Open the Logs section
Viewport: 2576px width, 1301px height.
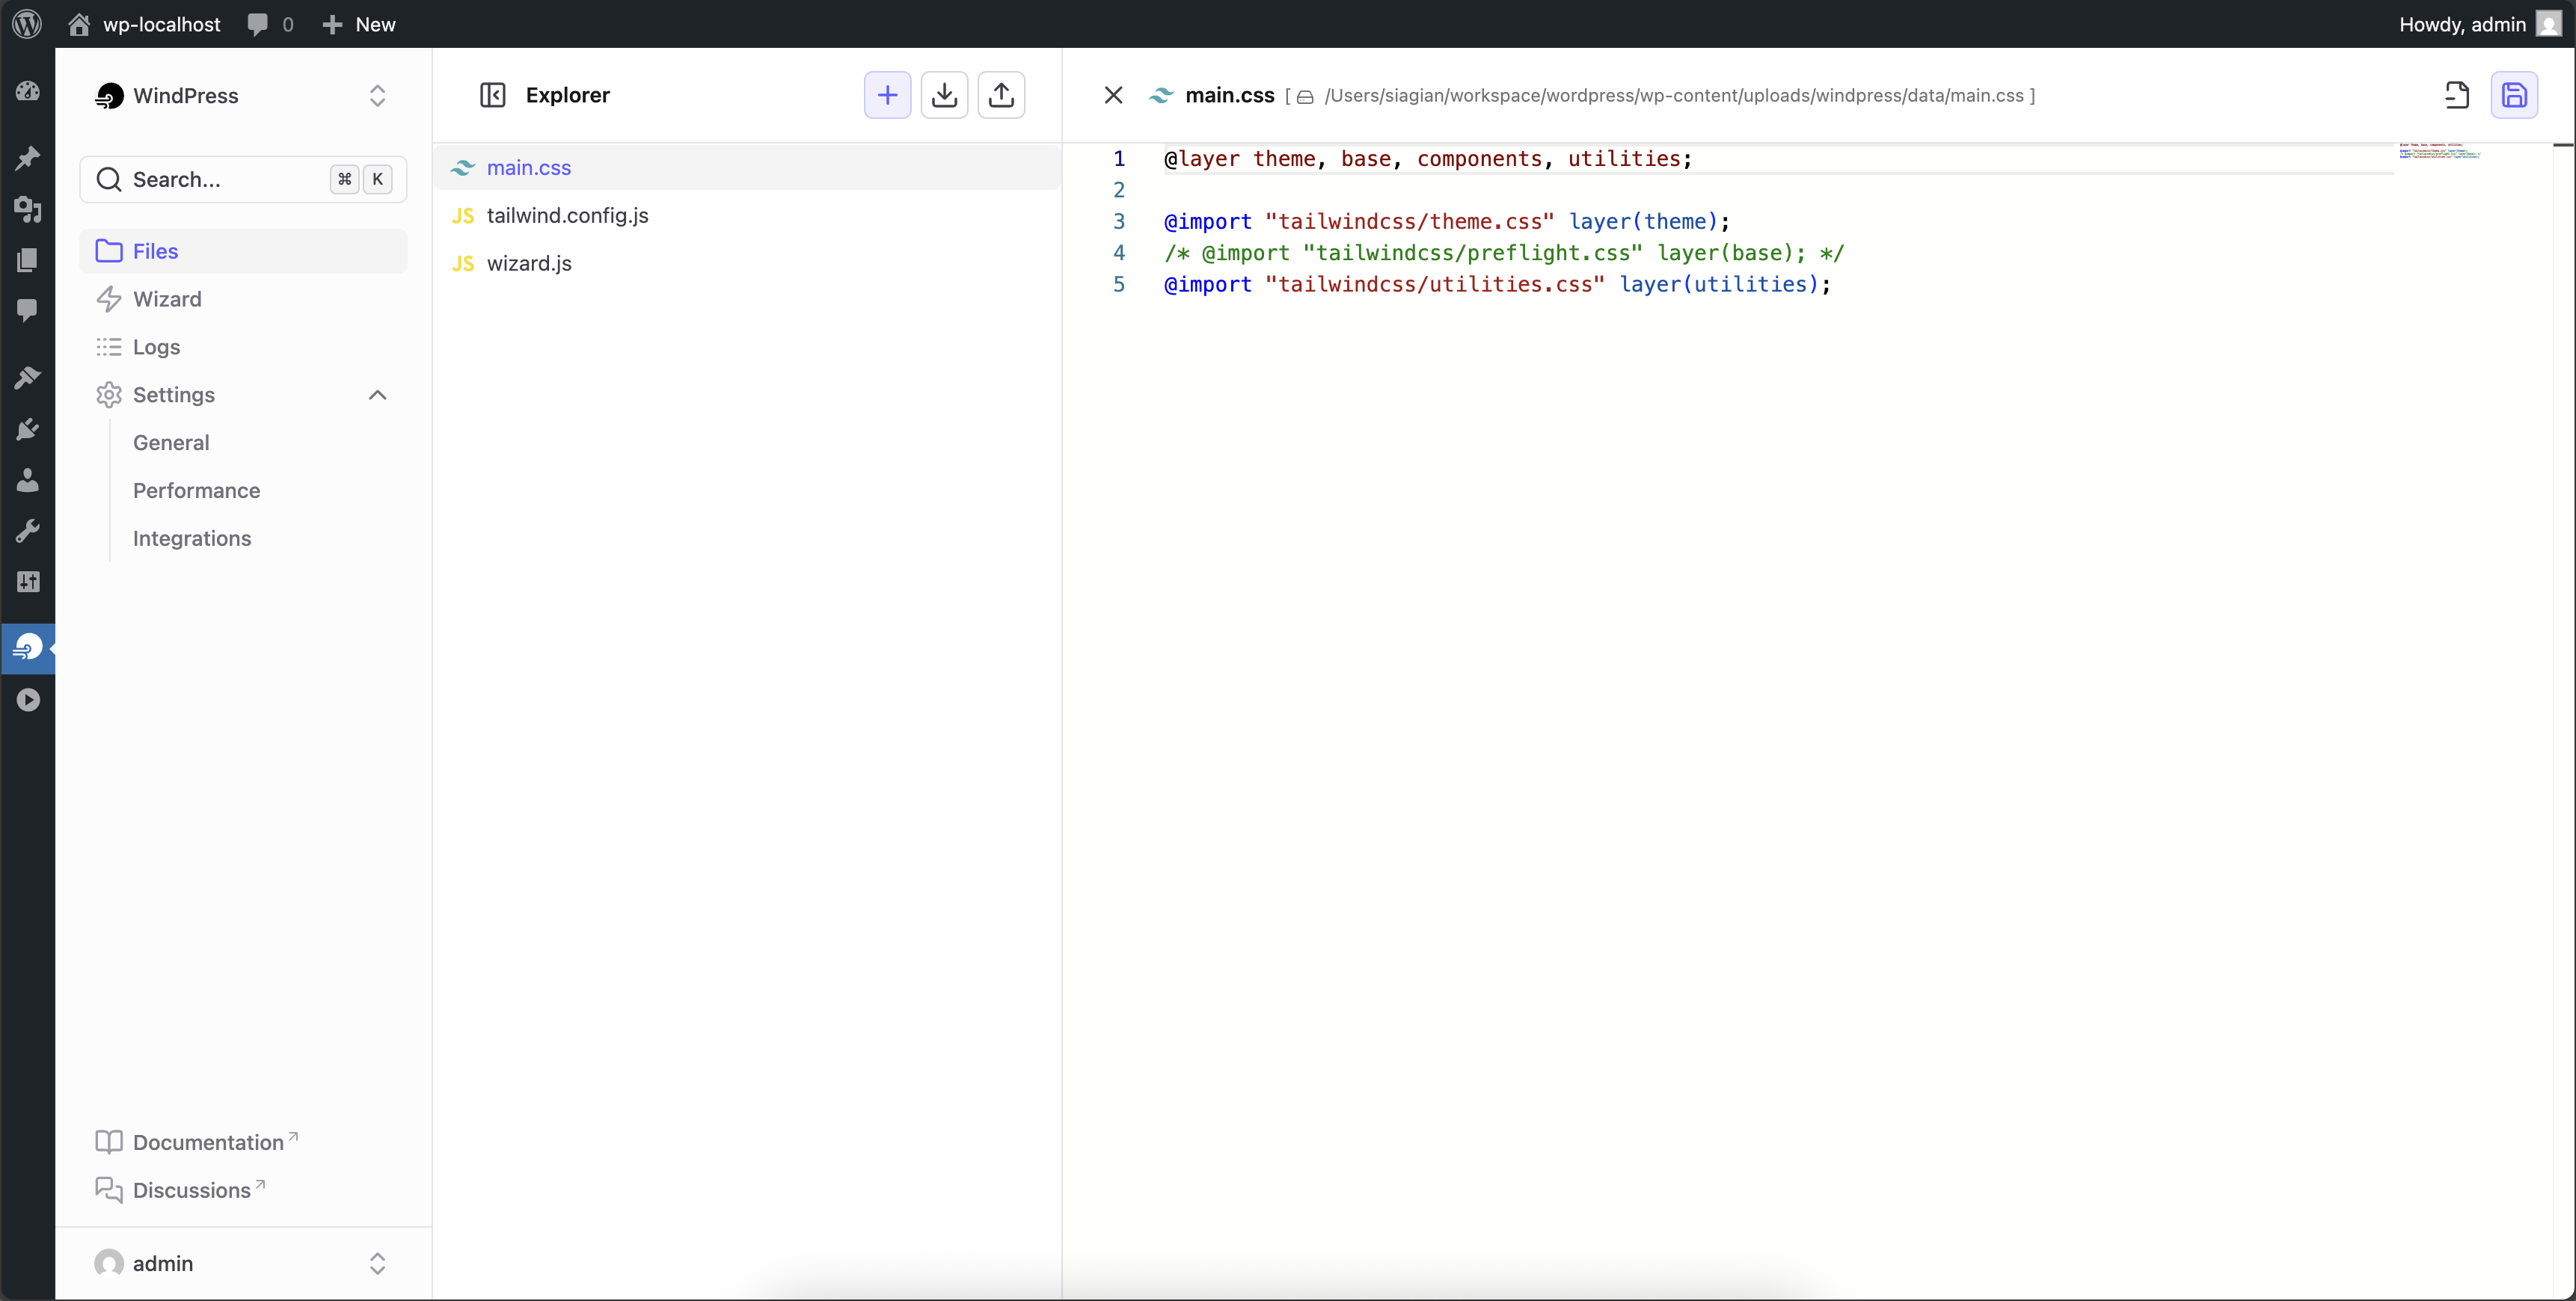(243, 347)
